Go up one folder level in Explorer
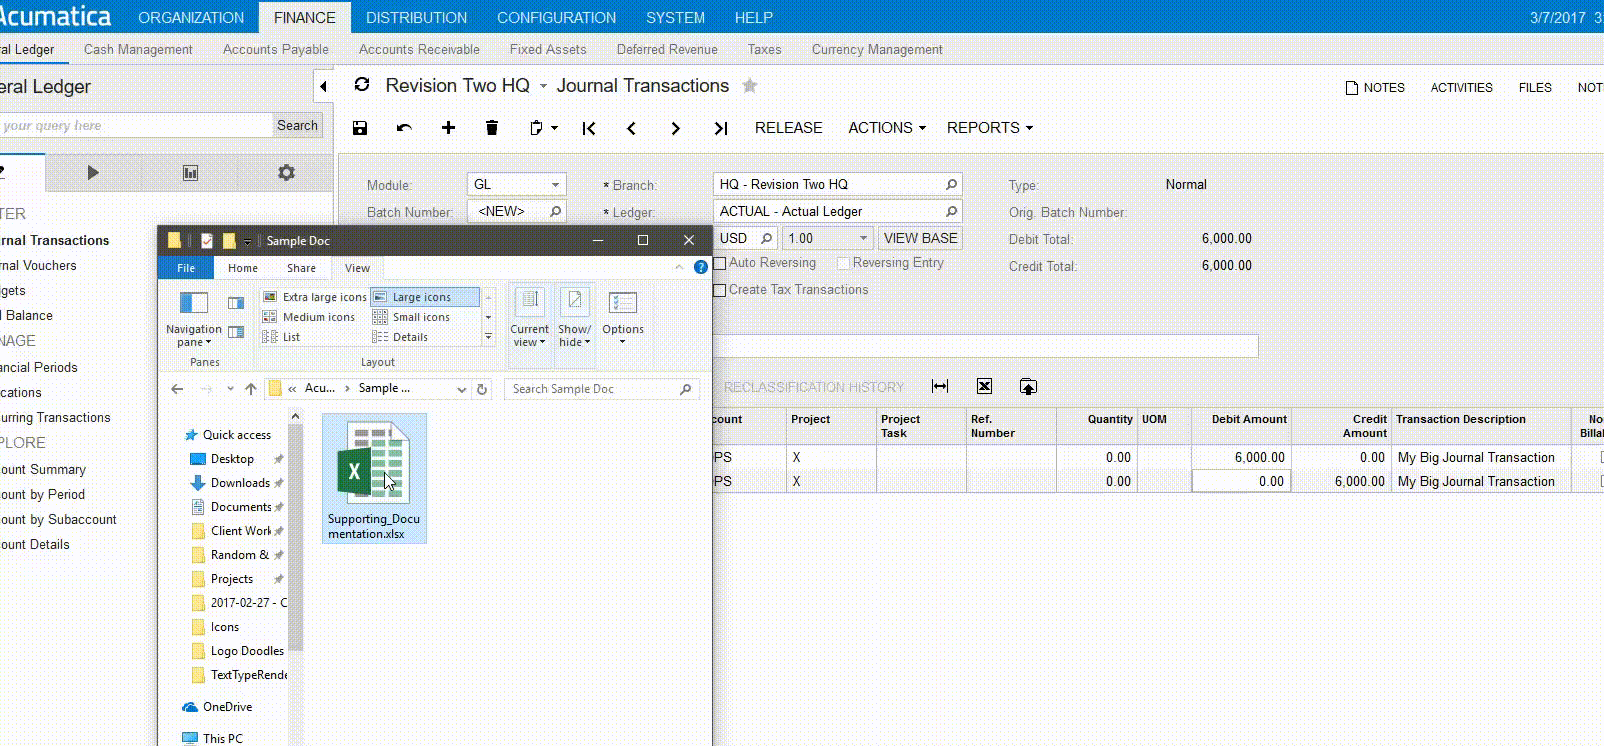The width and height of the screenshot is (1604, 746). 250,389
